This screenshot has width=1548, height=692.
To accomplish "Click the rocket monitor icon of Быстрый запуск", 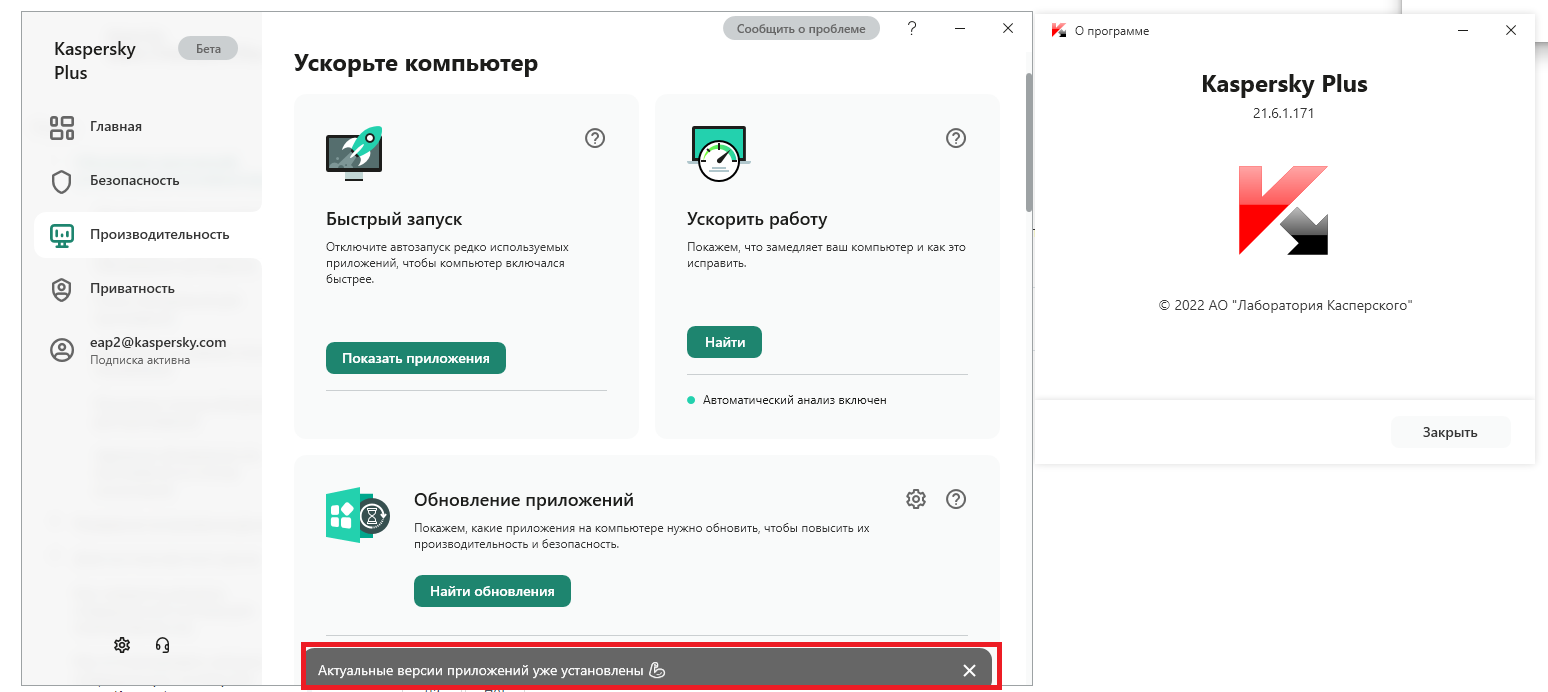I will (354, 153).
